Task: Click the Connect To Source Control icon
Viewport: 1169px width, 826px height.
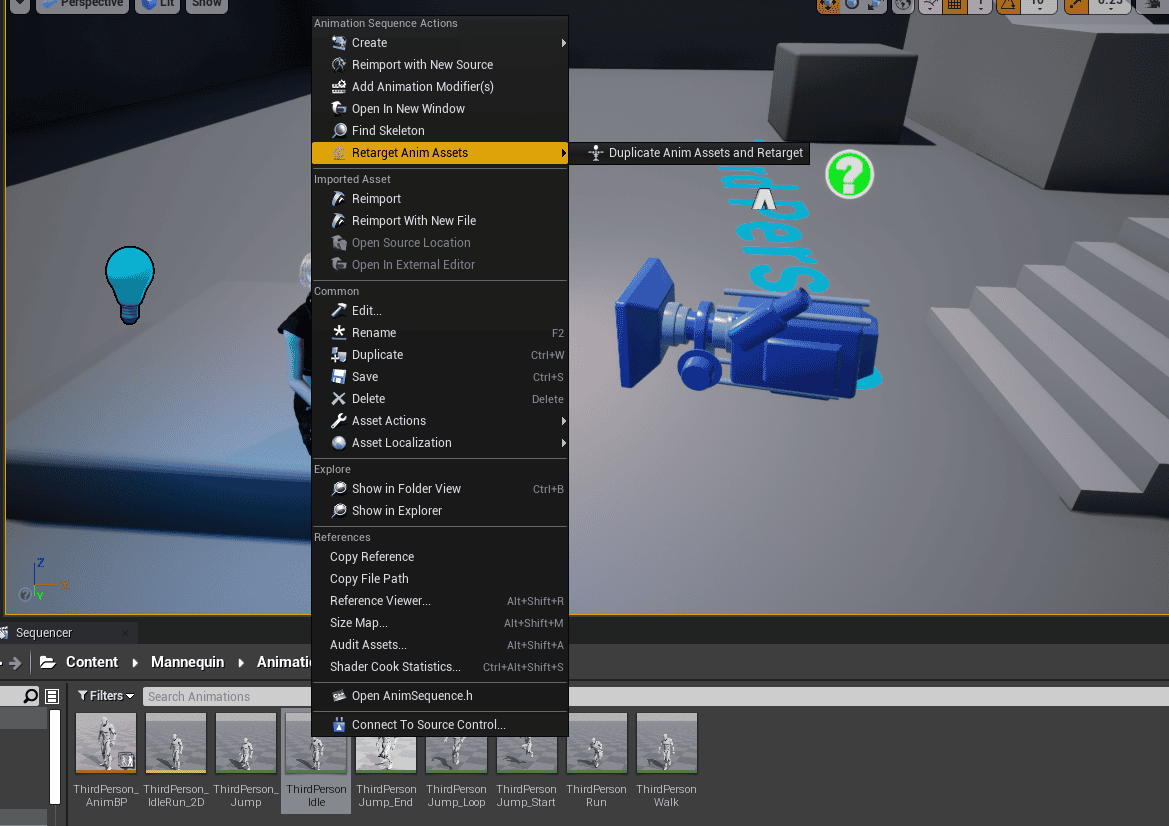Action: 339,725
